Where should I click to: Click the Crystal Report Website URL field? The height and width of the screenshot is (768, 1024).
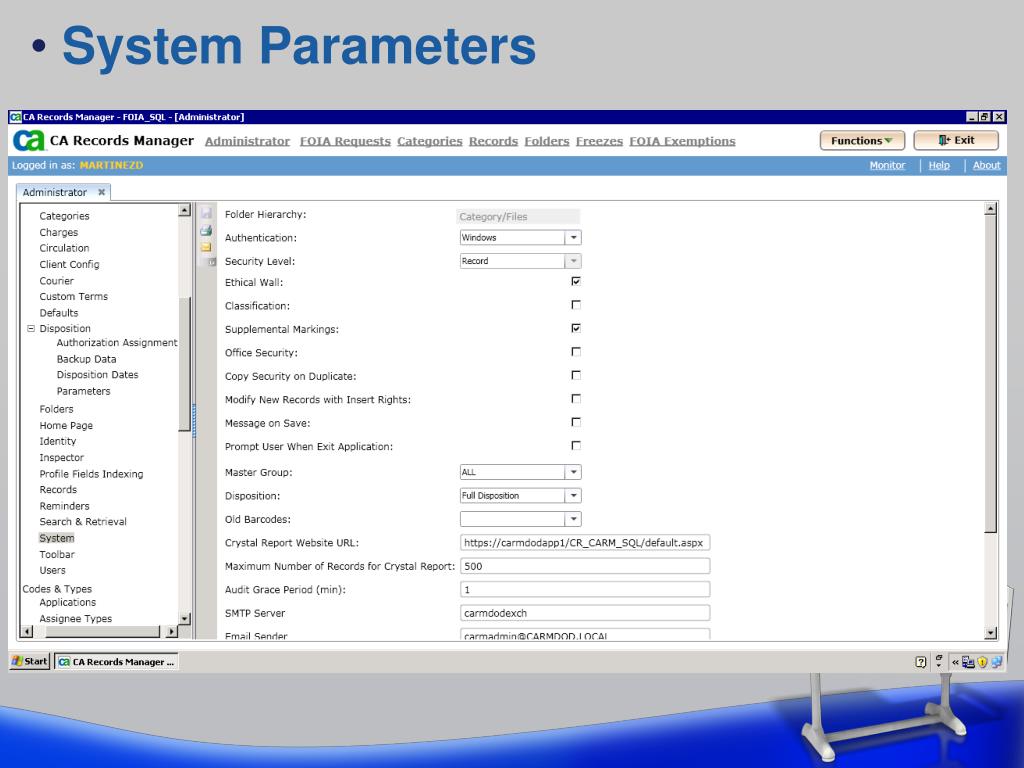[x=585, y=543]
